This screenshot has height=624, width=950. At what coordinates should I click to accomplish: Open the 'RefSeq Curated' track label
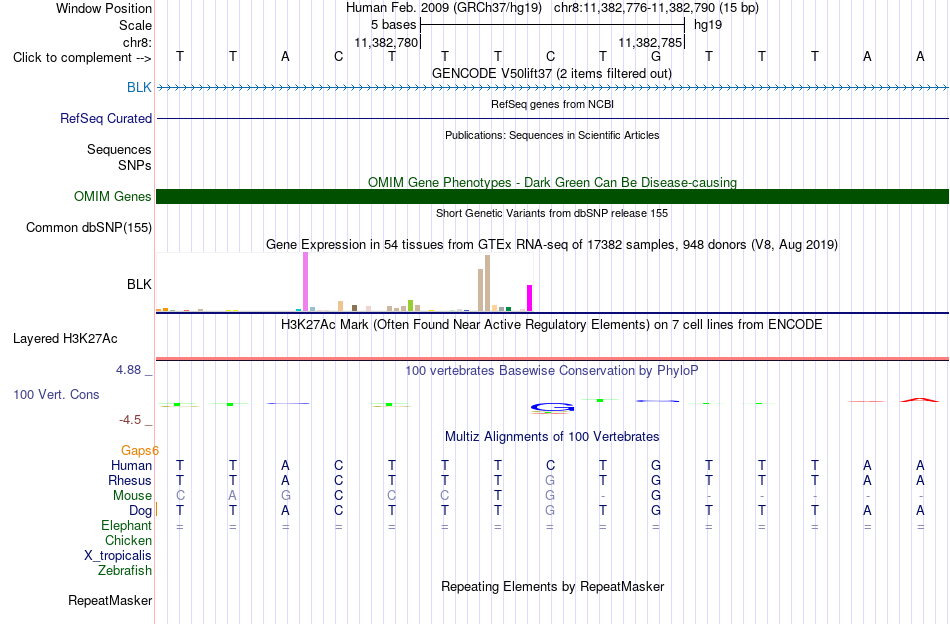click(105, 118)
